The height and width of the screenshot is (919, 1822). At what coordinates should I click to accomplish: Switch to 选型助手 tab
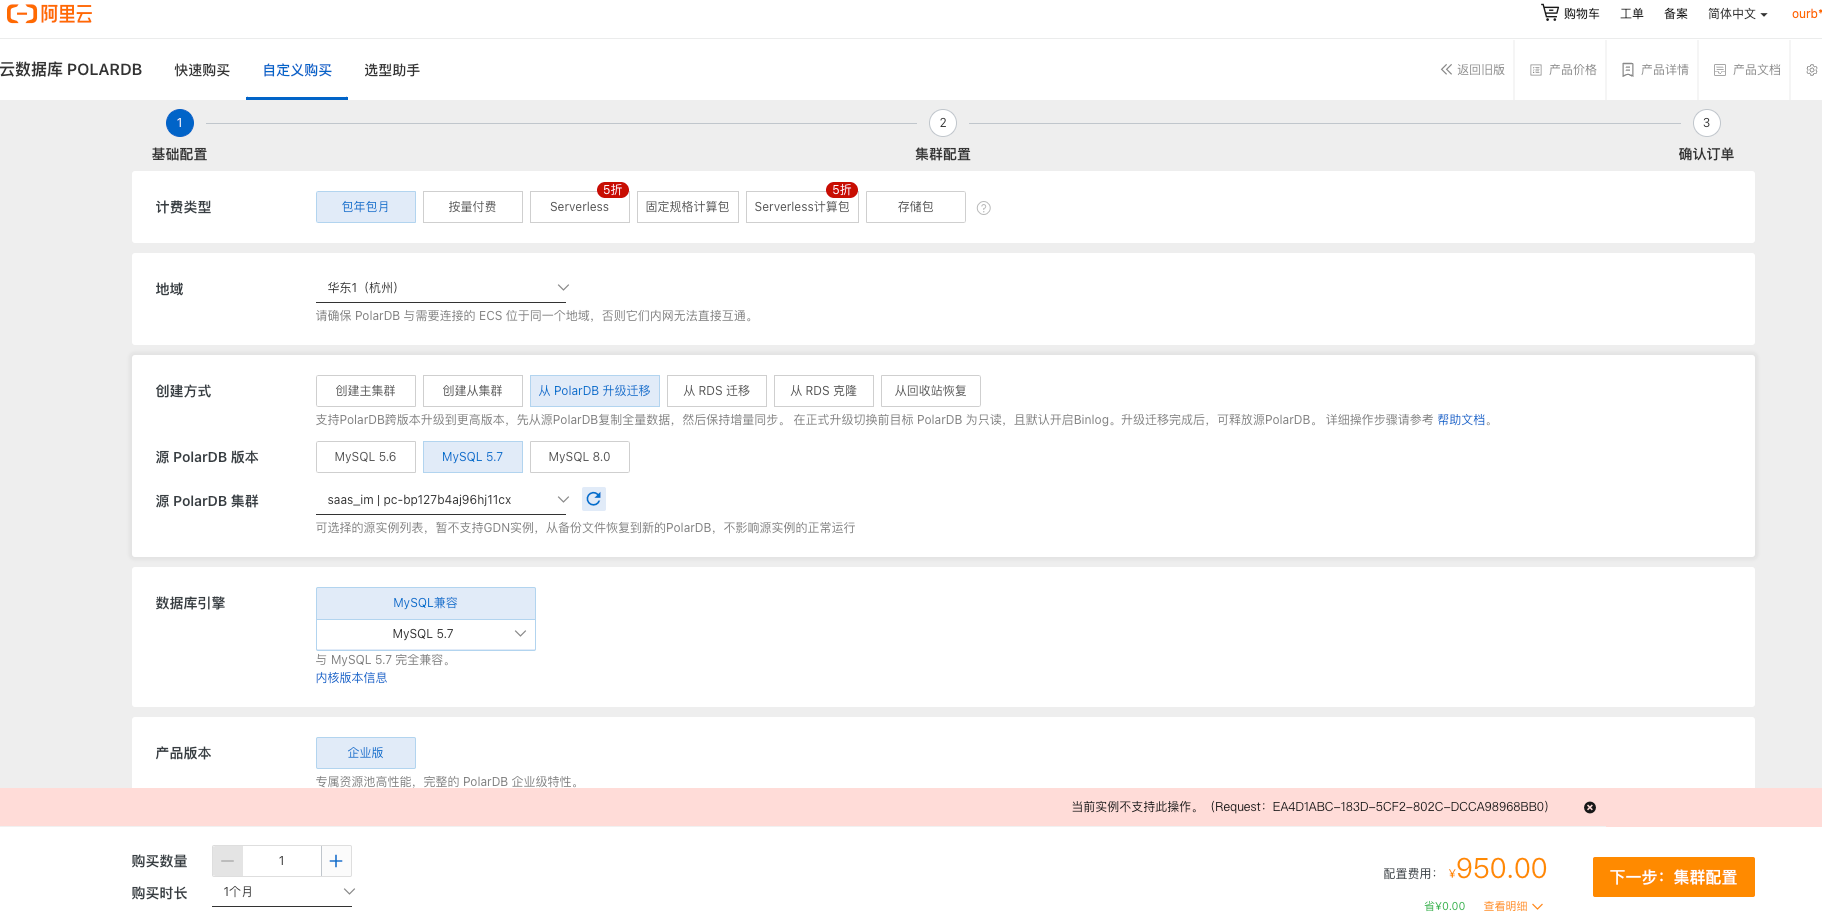click(392, 70)
